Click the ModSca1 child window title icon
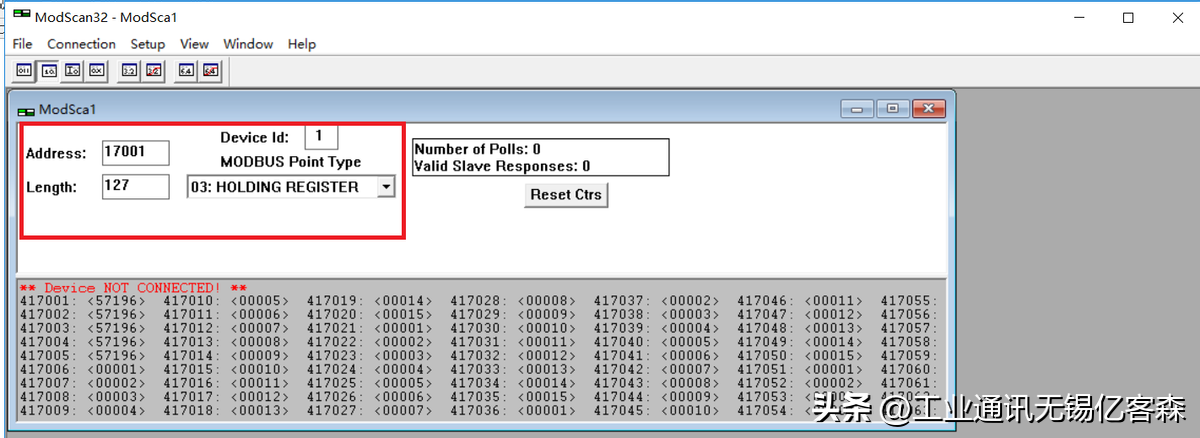Screen dimensions: 1200x438 click(x=26, y=109)
